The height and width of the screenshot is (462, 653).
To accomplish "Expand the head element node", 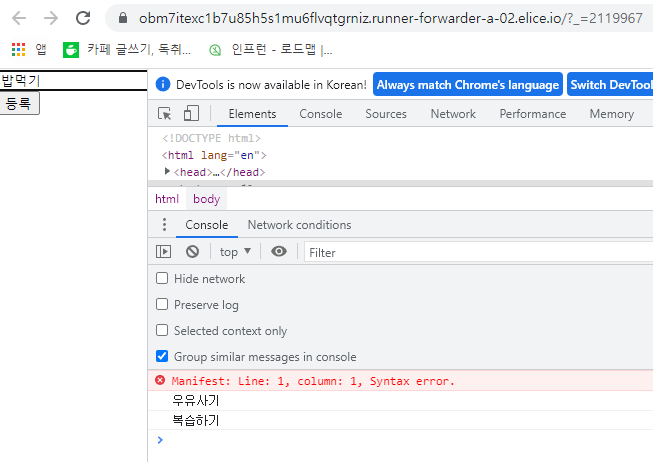I will pyautogui.click(x=167, y=171).
